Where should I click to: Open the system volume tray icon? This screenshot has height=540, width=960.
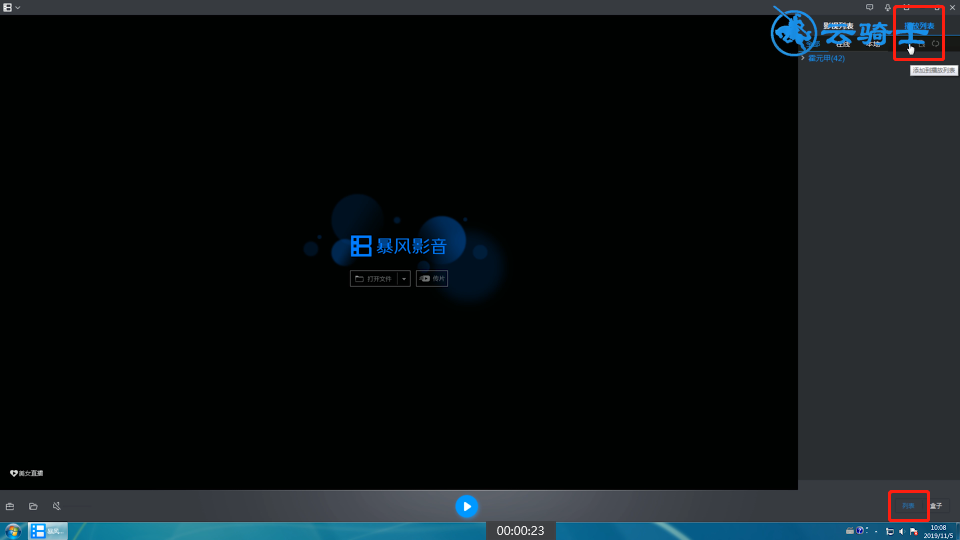pyautogui.click(x=901, y=531)
